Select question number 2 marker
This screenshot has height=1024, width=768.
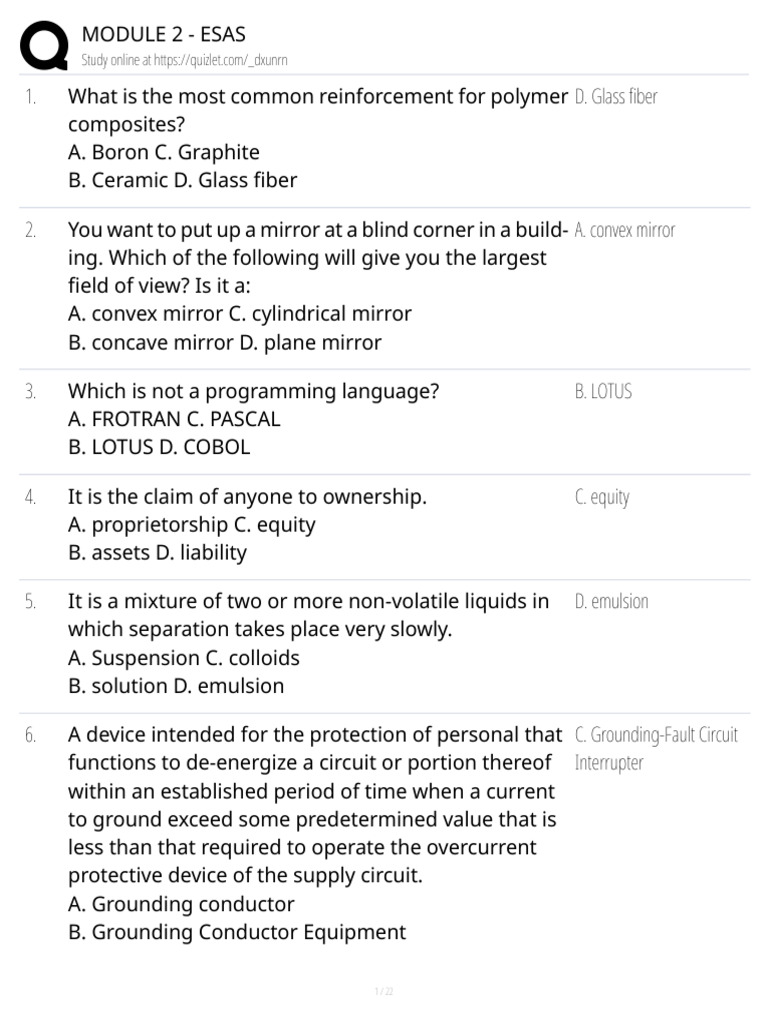click(x=31, y=230)
